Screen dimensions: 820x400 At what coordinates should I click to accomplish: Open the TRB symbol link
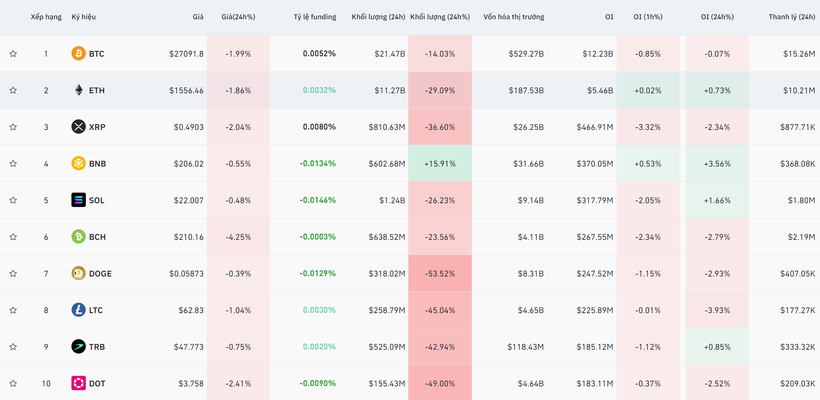click(96, 347)
